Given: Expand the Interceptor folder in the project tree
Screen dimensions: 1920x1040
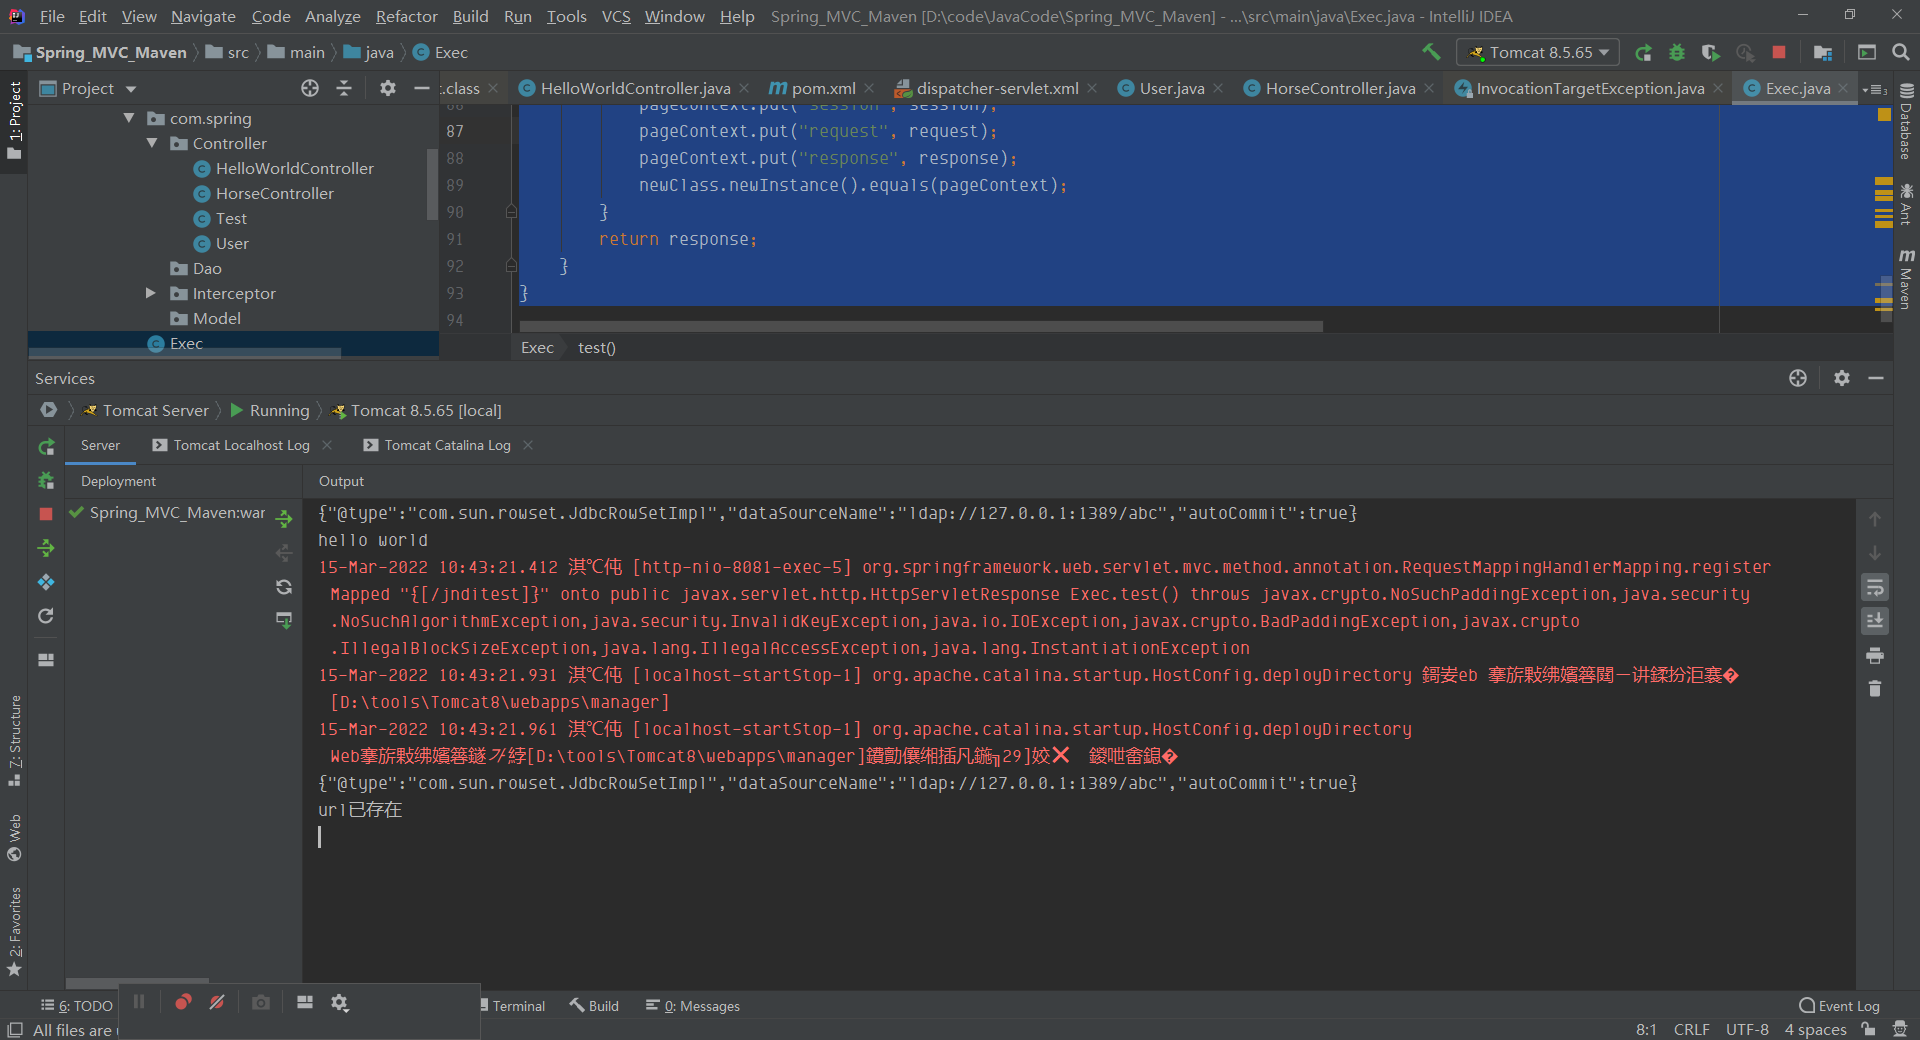Looking at the screenshot, I should (x=150, y=293).
